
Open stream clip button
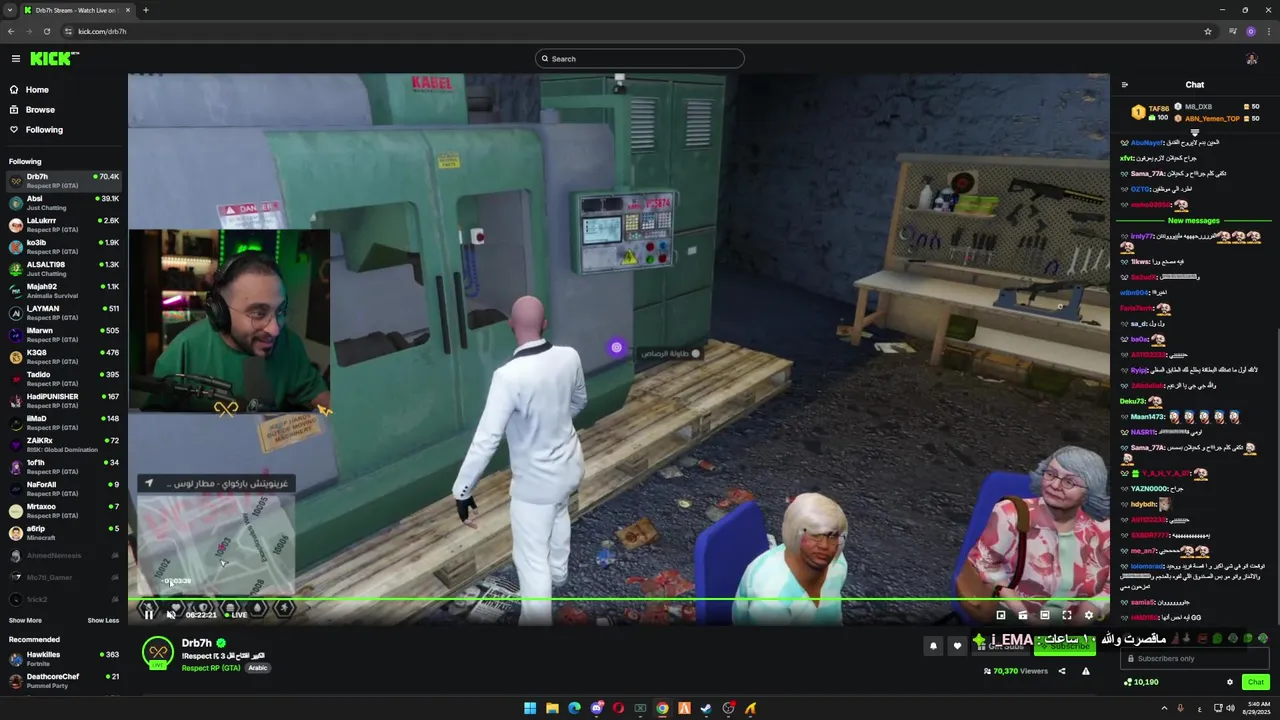coord(1023,615)
